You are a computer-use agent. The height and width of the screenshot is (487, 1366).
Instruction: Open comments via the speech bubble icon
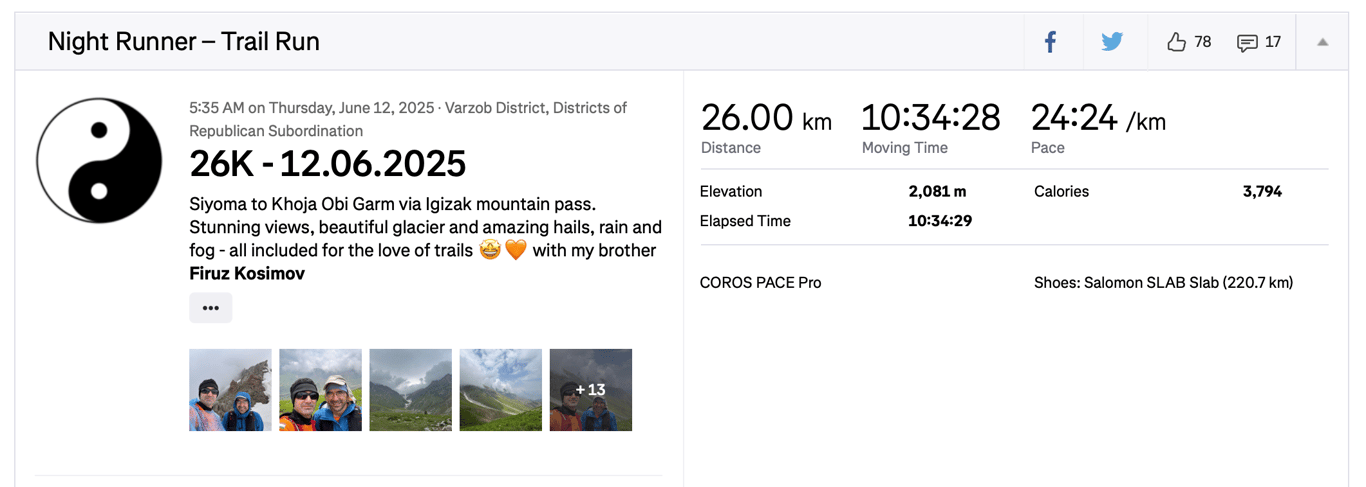[1247, 43]
